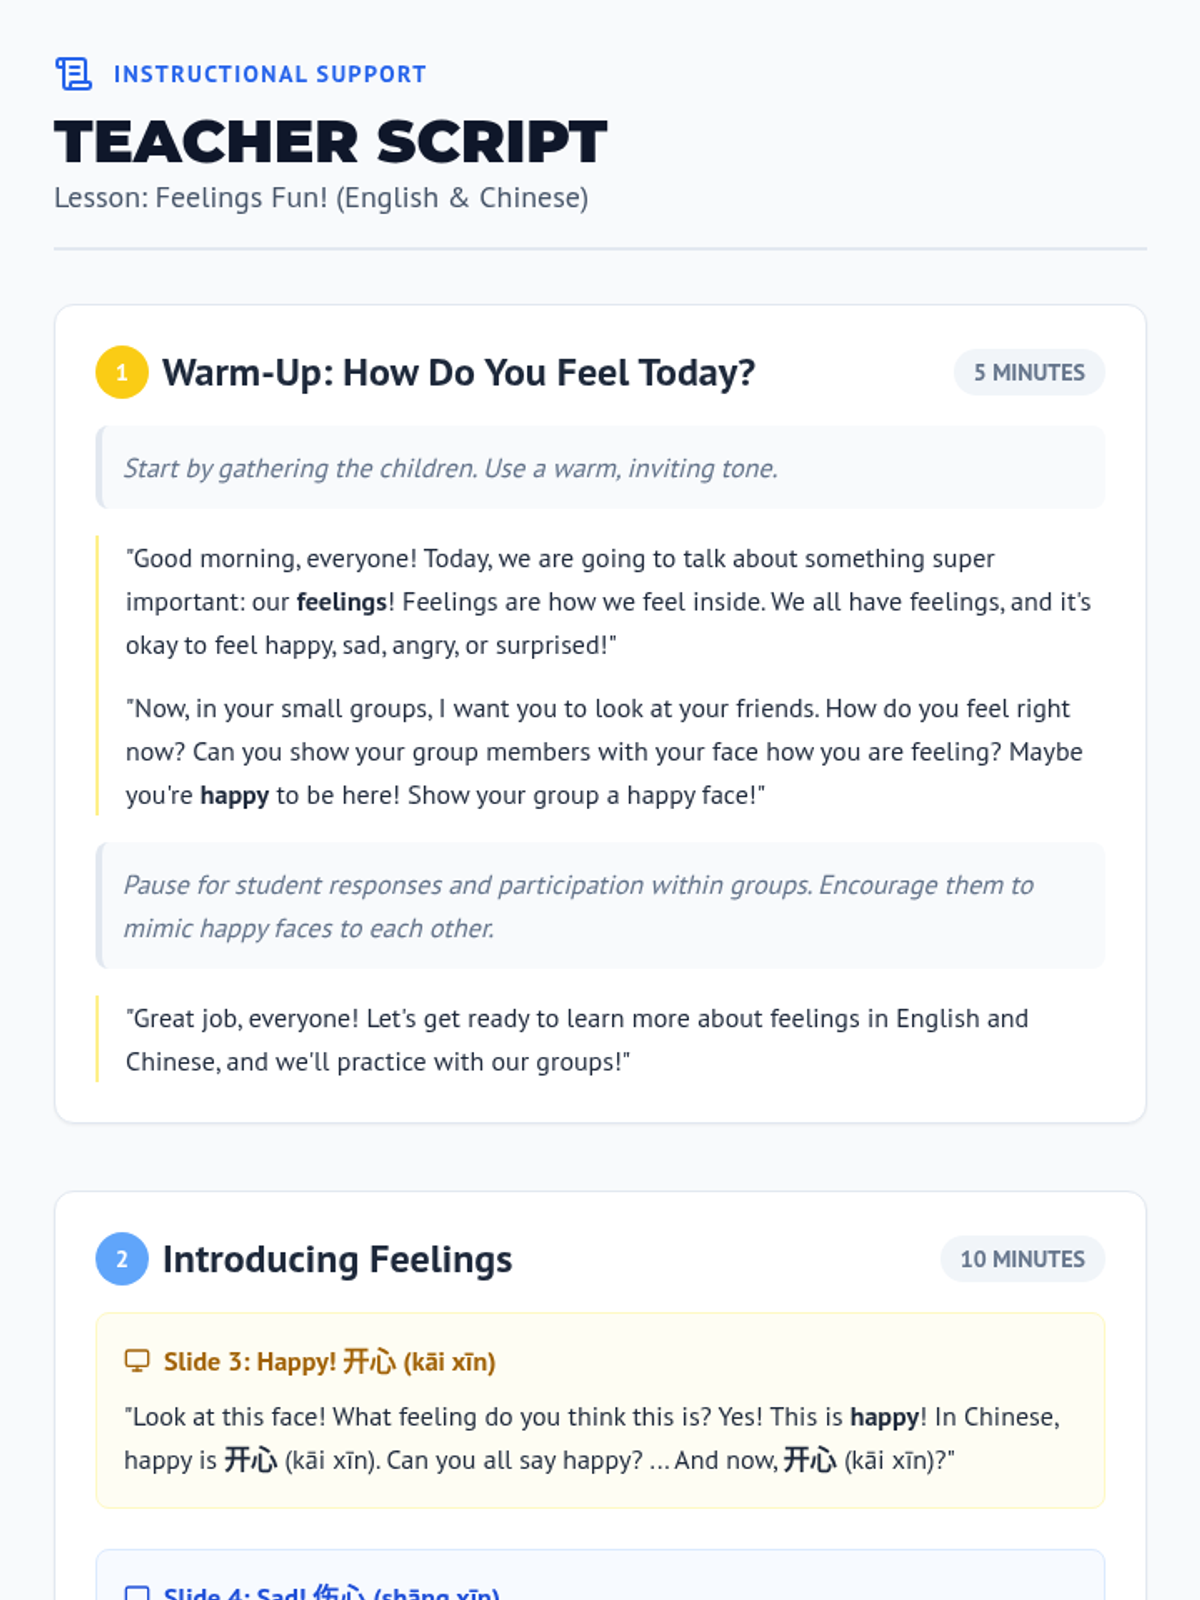The image size is (1200, 1600).
Task: Click the Slide 4: Sad! heading
Action: pos(331,1592)
